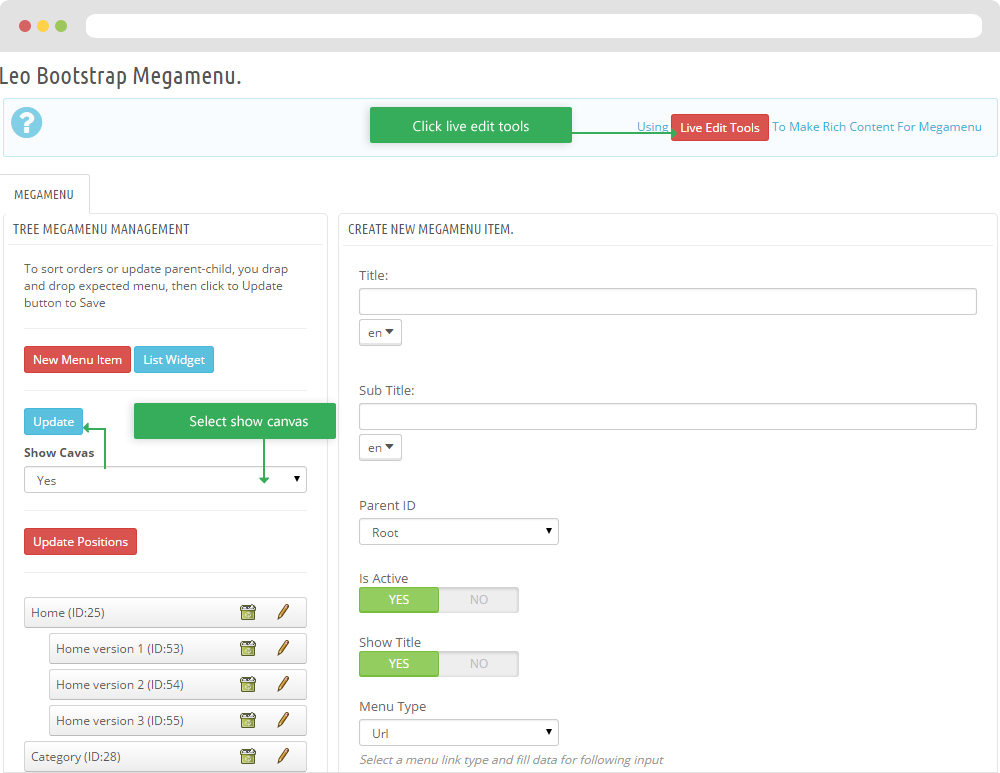Click the green window maximize dot
The height and width of the screenshot is (773, 1000).
tap(61, 26)
